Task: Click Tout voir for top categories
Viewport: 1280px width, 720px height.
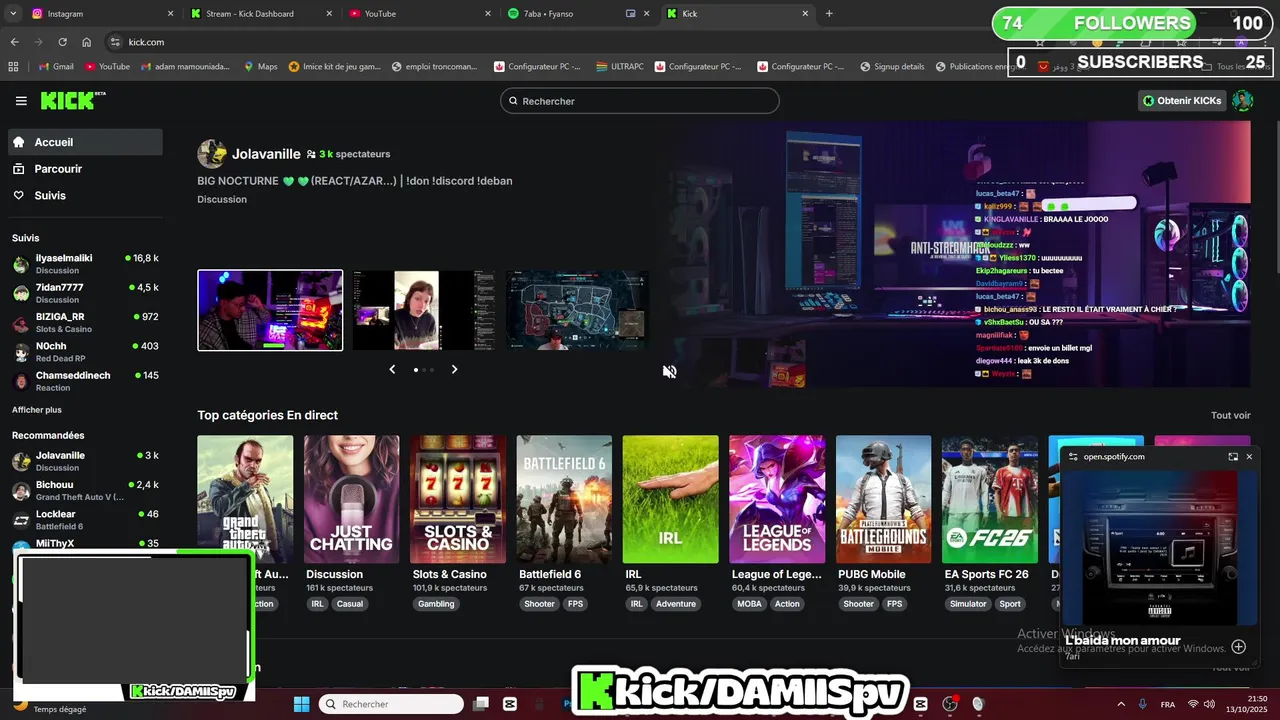Action: pyautogui.click(x=1231, y=415)
